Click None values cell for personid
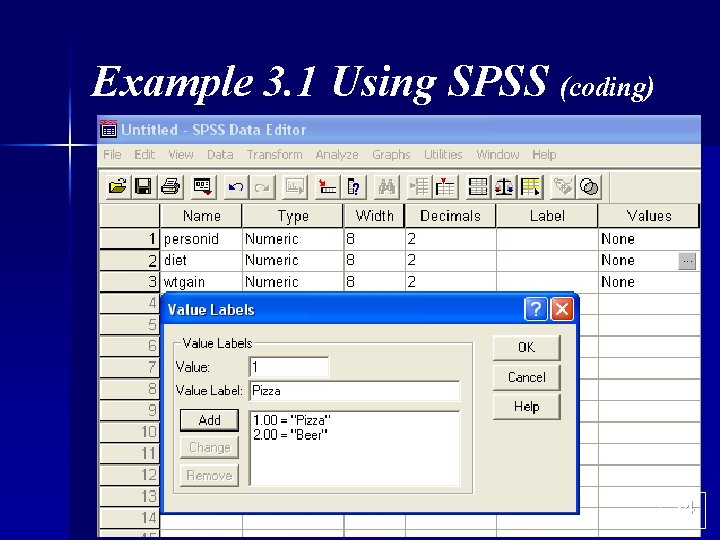Viewport: 720px width, 540px height. tap(649, 239)
